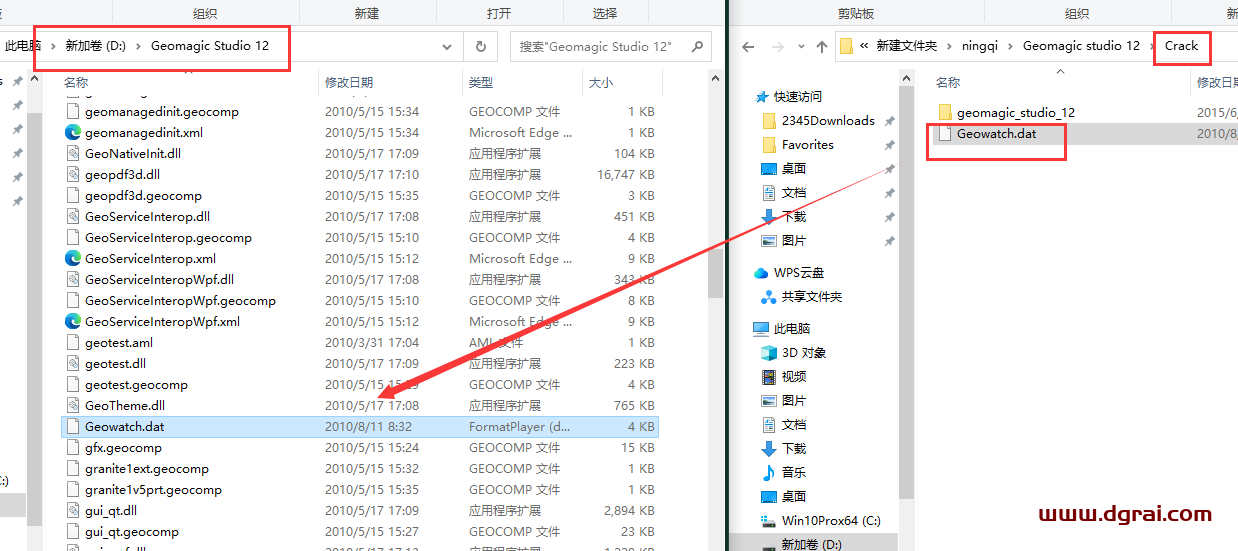Select geotest.dll file icon
Viewport: 1238px width, 551px height.
(x=73, y=364)
